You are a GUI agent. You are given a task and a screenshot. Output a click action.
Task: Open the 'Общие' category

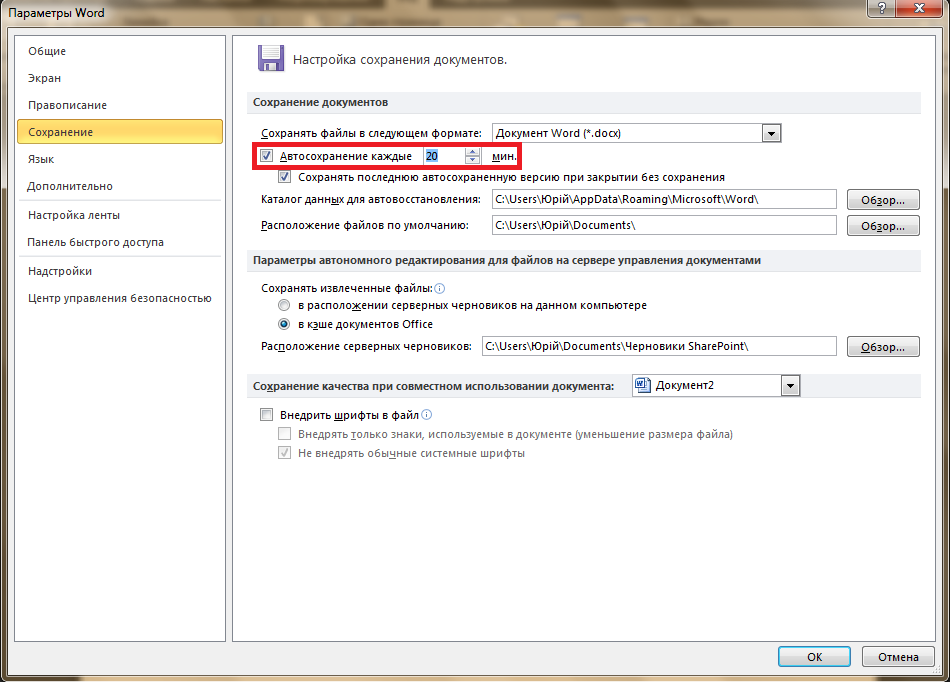(x=120, y=51)
